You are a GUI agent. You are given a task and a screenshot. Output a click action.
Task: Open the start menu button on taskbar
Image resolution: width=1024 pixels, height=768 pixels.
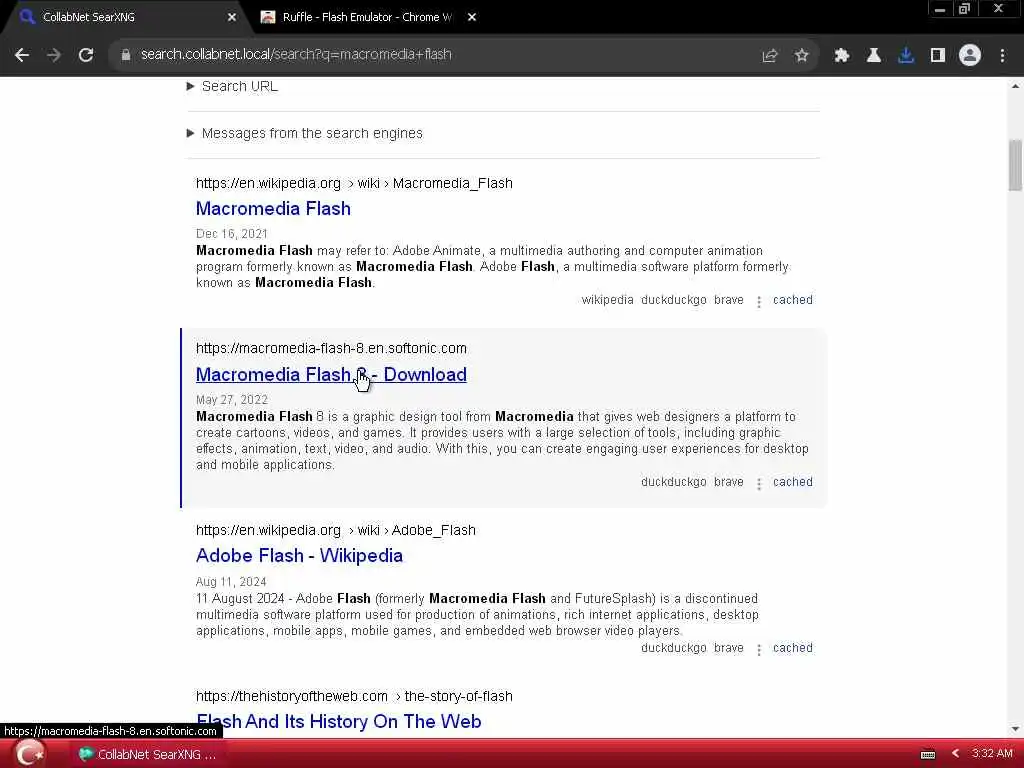pyautogui.click(x=29, y=754)
